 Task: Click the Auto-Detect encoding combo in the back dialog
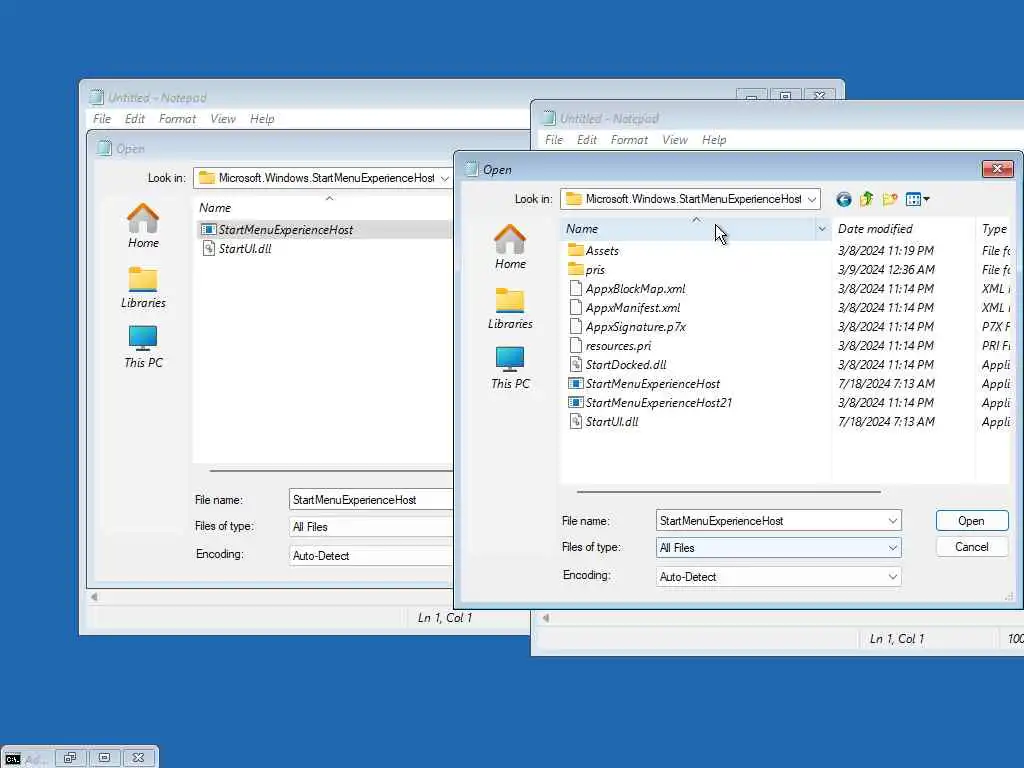click(370, 556)
